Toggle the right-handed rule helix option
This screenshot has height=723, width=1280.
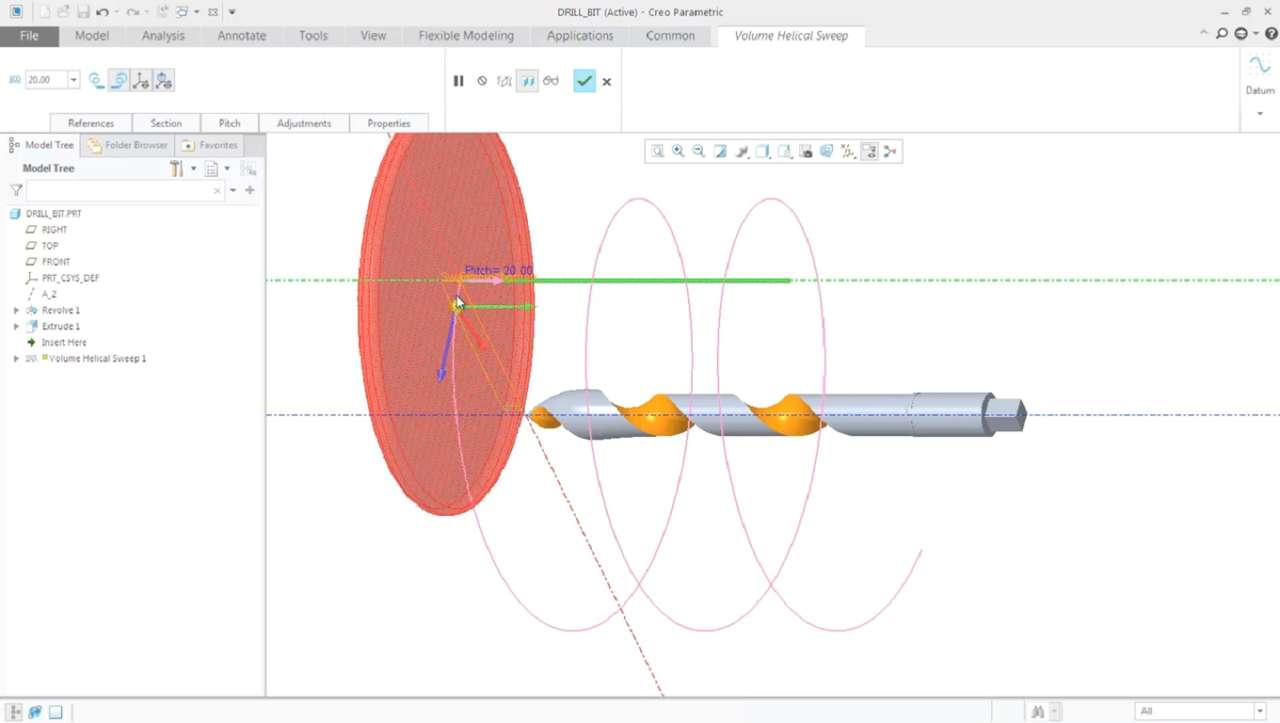pyautogui.click(x=118, y=80)
